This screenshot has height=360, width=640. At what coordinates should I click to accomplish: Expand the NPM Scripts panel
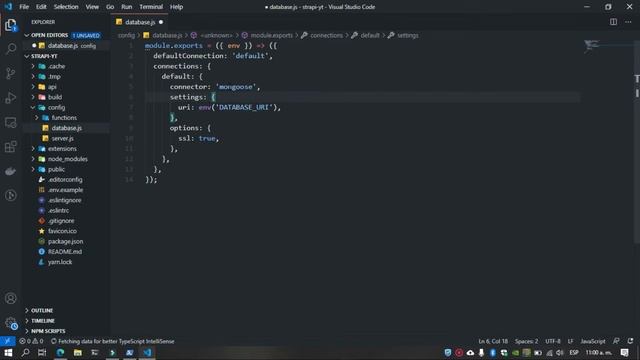(48, 331)
